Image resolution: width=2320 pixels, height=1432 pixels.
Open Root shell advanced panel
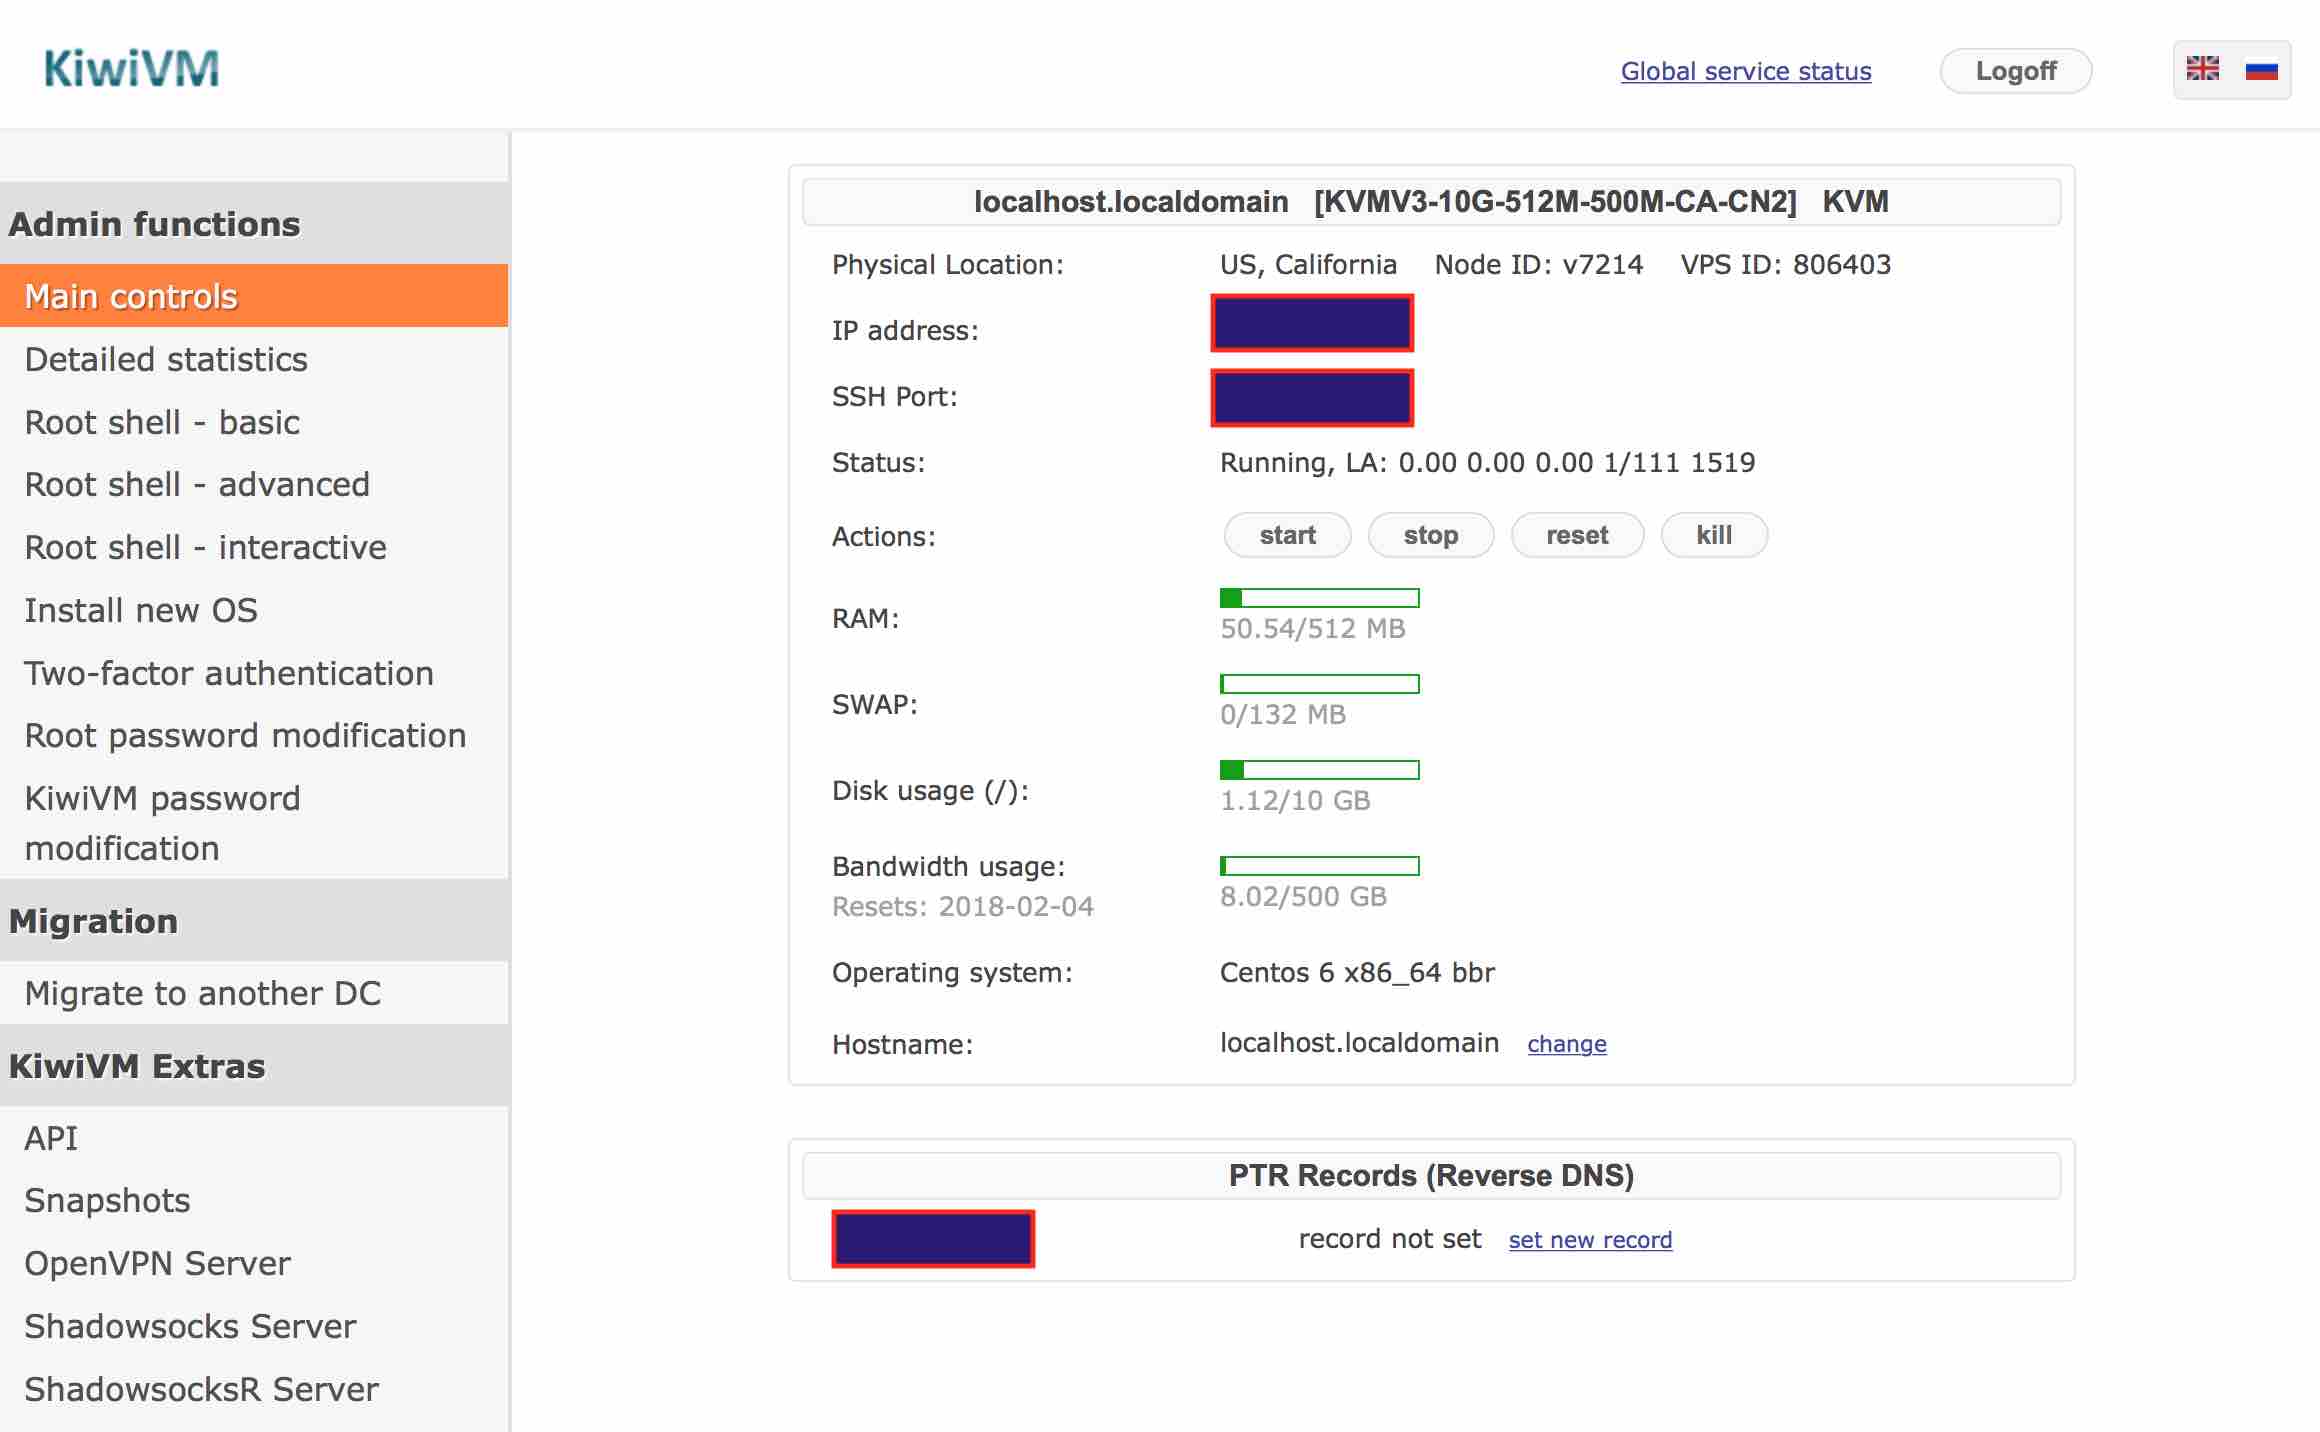click(x=196, y=484)
